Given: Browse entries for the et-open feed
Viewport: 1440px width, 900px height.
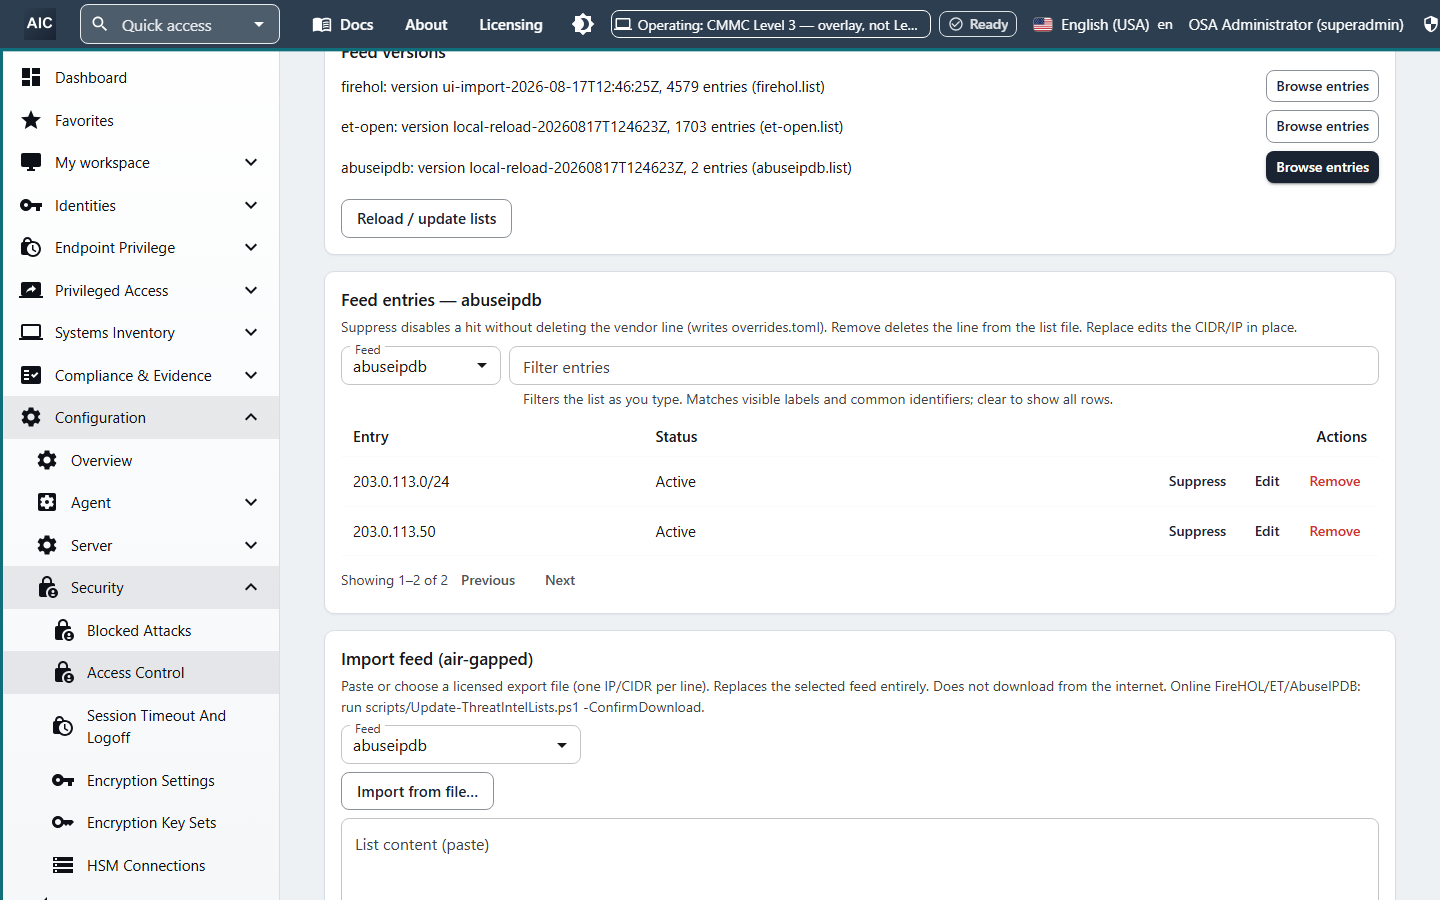Looking at the screenshot, I should click(x=1322, y=126).
